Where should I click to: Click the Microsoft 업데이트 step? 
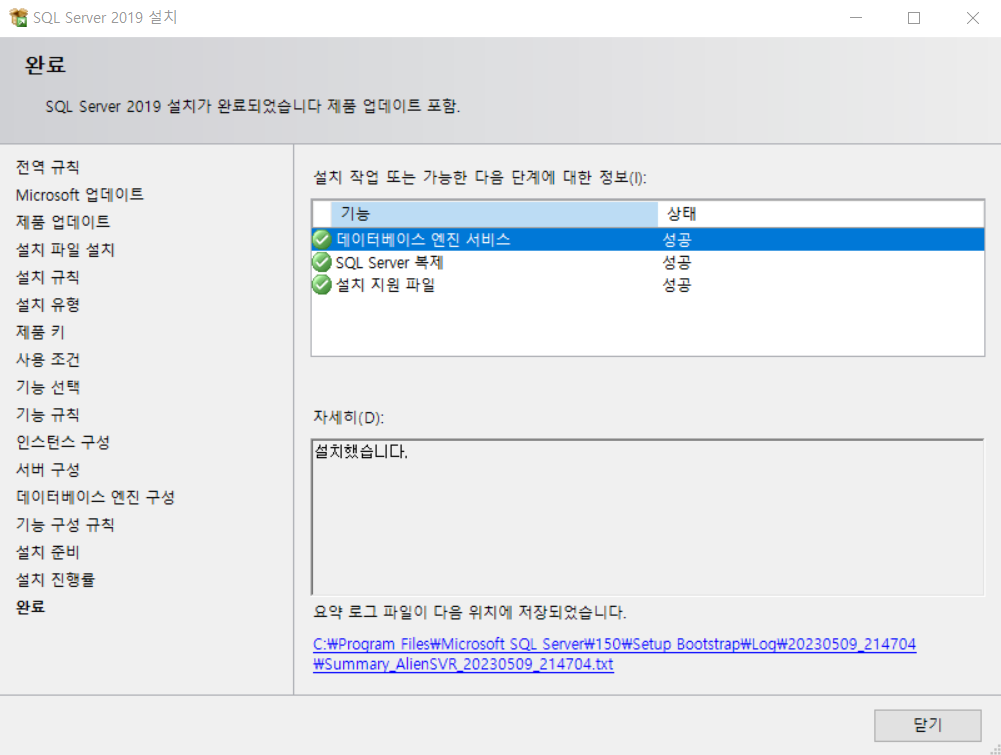tap(80, 195)
